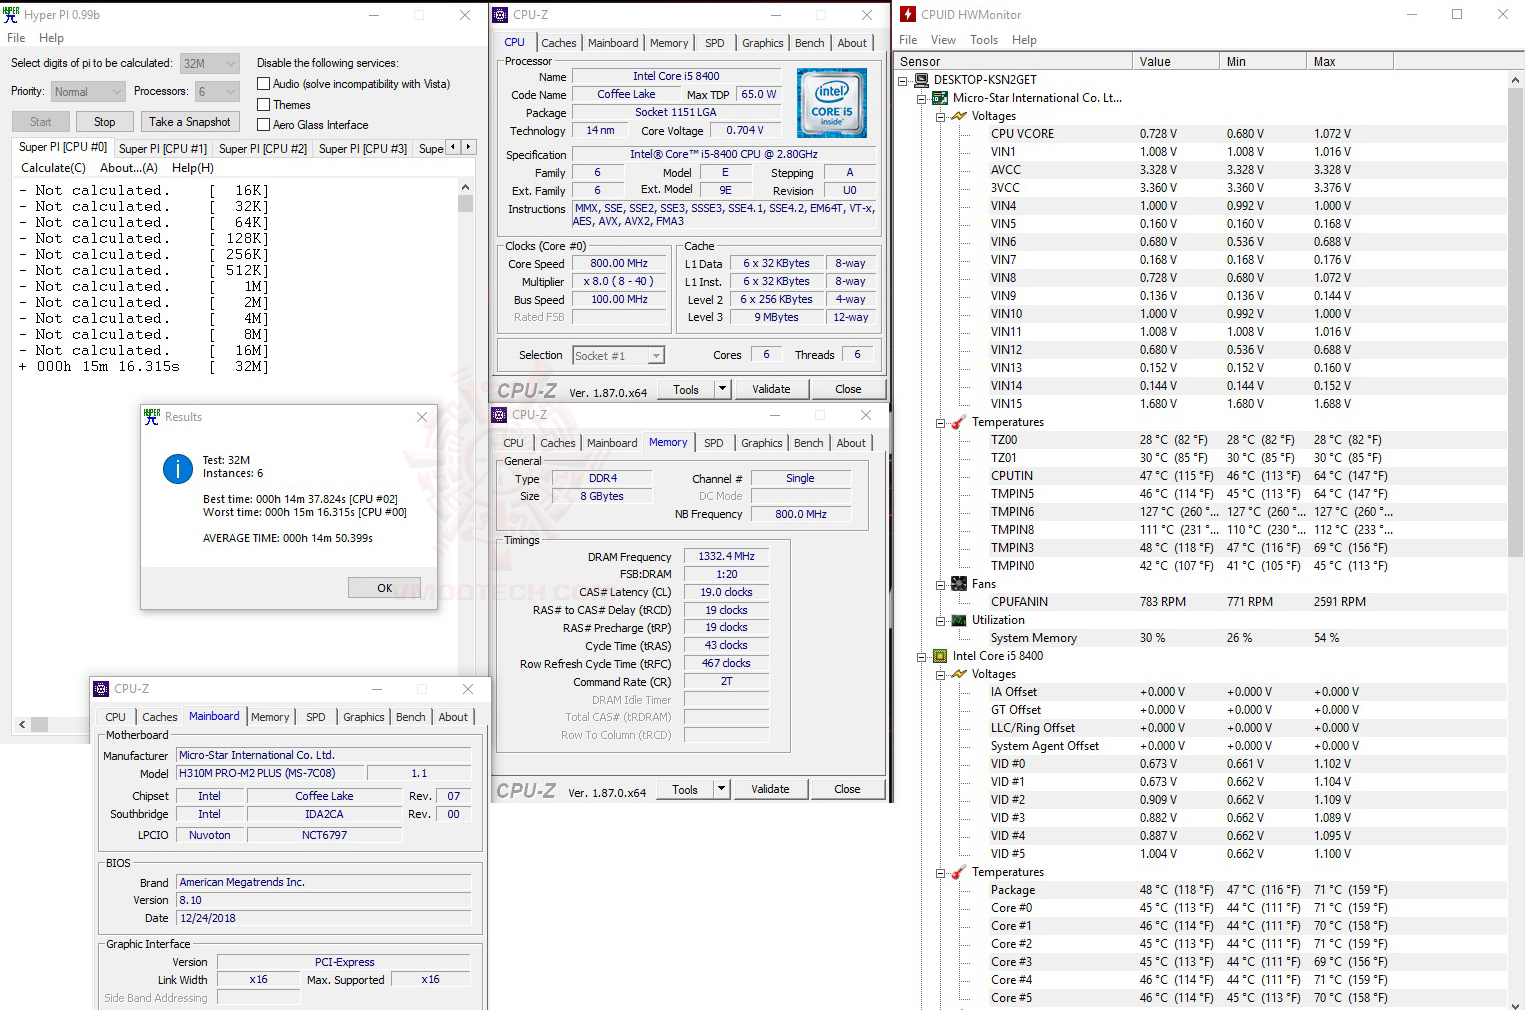Viewport: 1525px width, 1010px height.
Task: Collapse Voltages section under Micro-Star International
Action: pyautogui.click(x=941, y=116)
